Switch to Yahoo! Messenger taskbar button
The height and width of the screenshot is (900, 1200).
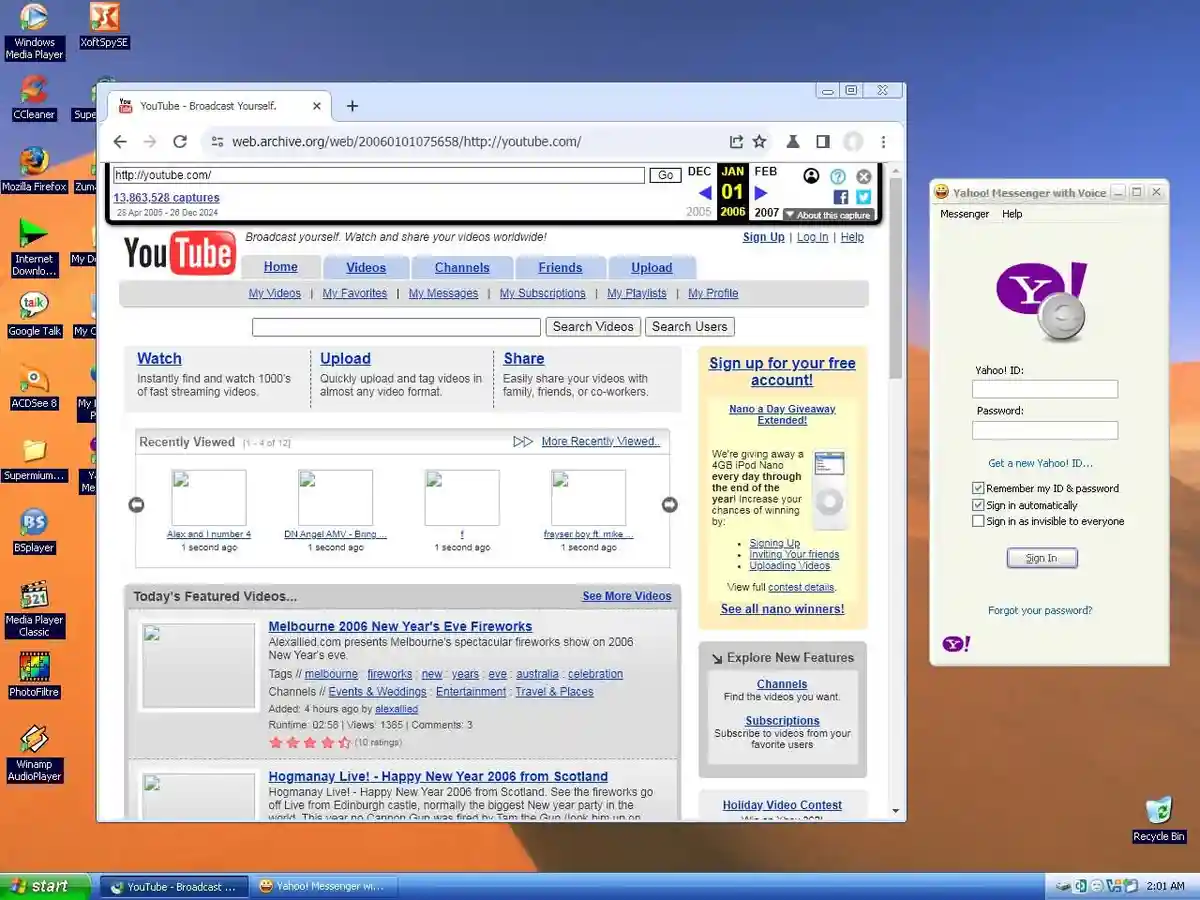tap(322, 886)
